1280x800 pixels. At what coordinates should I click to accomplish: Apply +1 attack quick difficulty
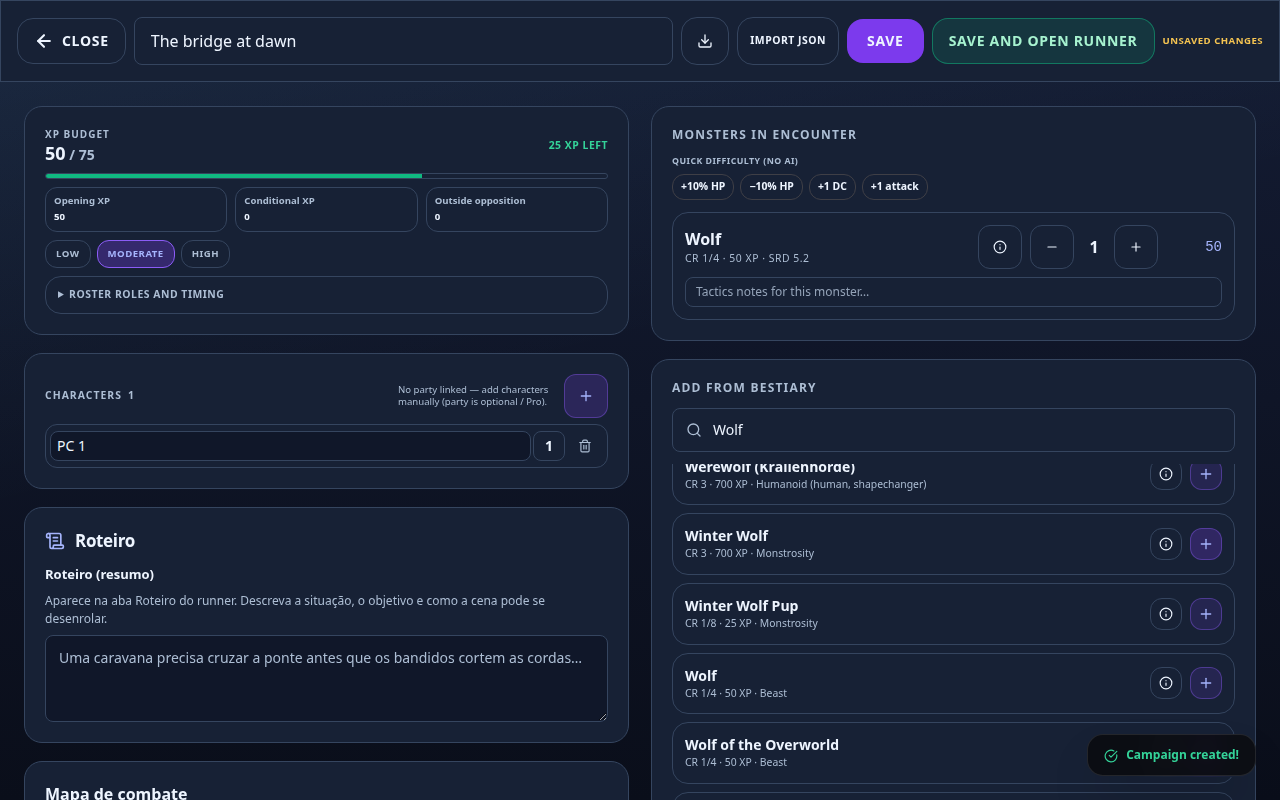click(895, 187)
